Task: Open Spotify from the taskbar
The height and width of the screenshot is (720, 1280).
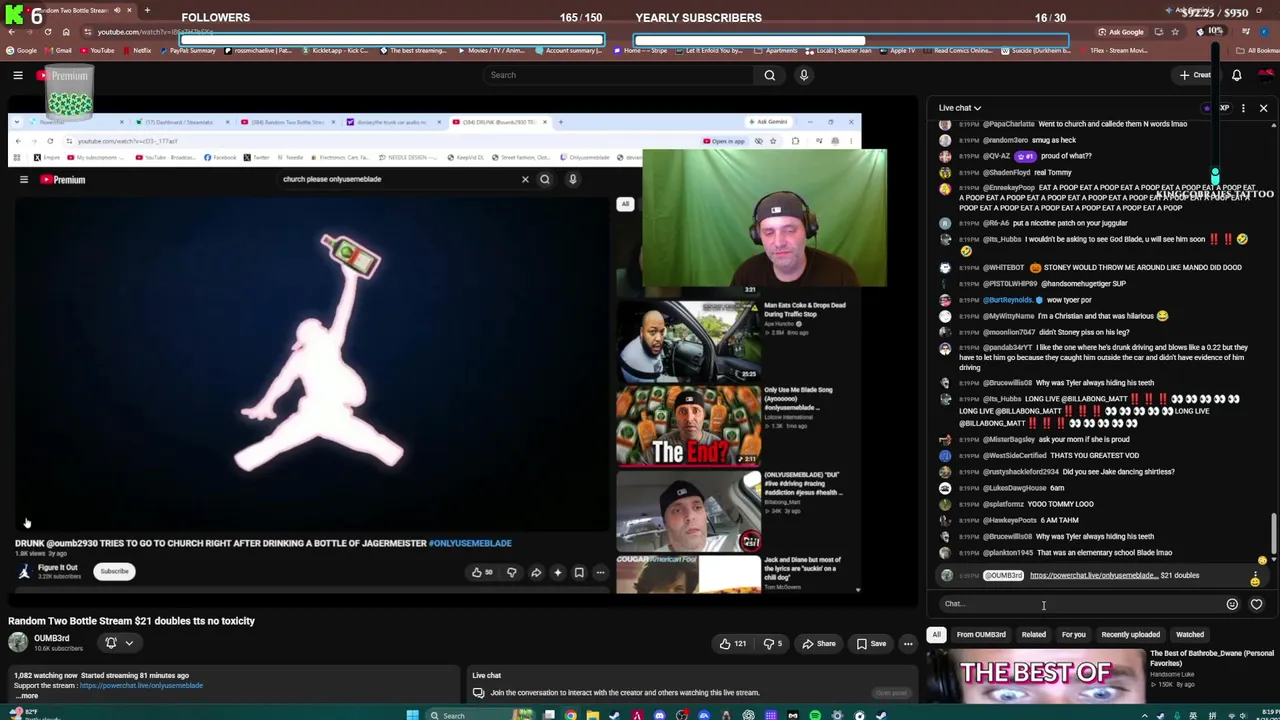Action: point(815,715)
